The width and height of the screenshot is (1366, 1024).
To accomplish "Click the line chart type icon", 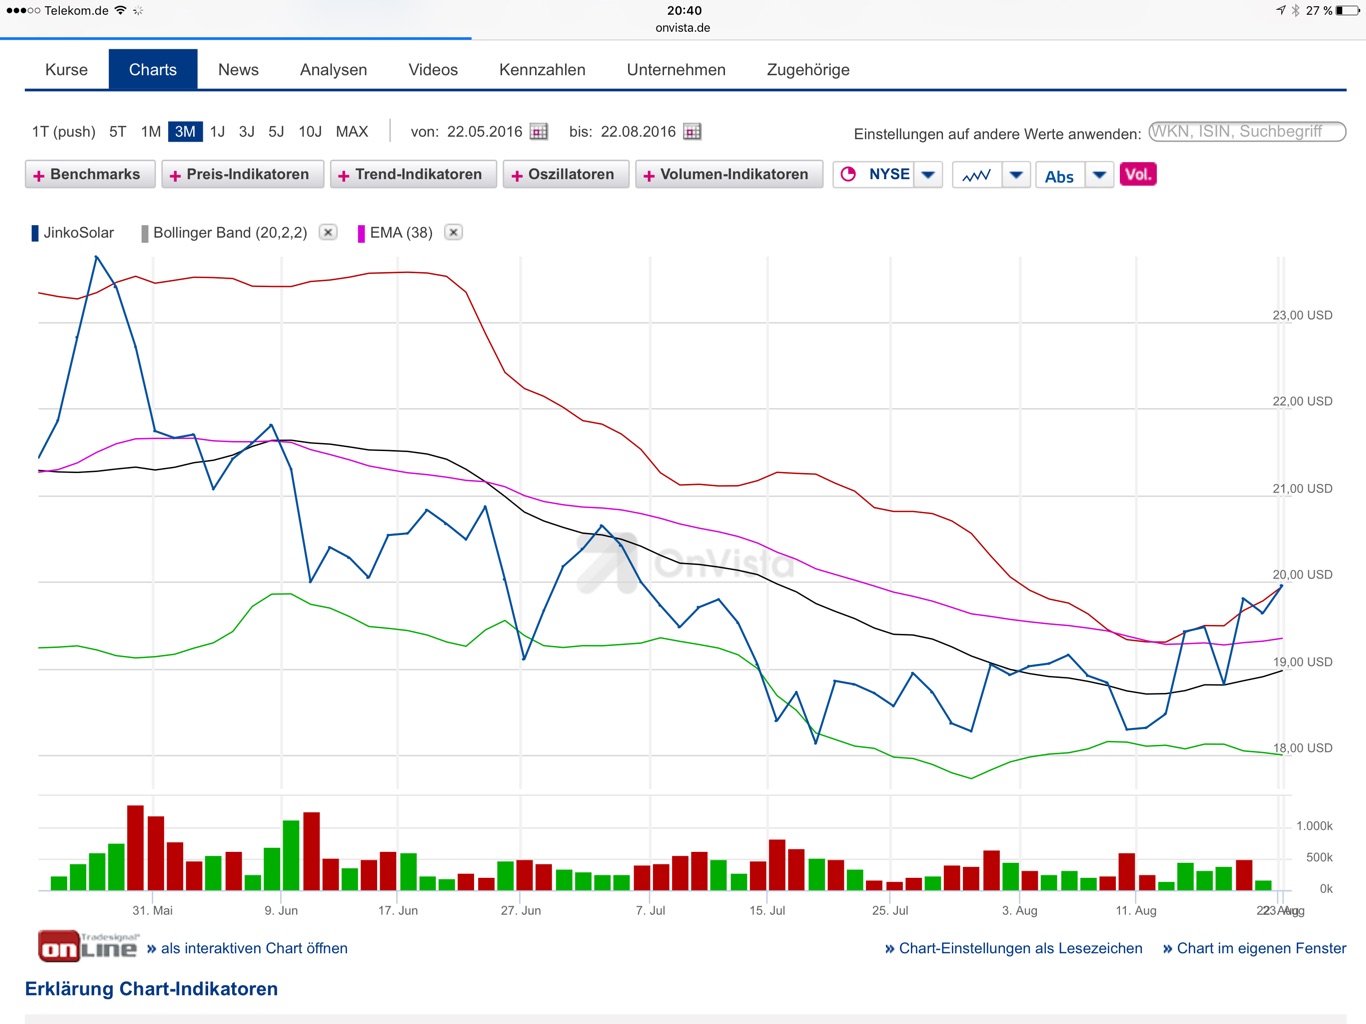I will pyautogui.click(x=976, y=175).
